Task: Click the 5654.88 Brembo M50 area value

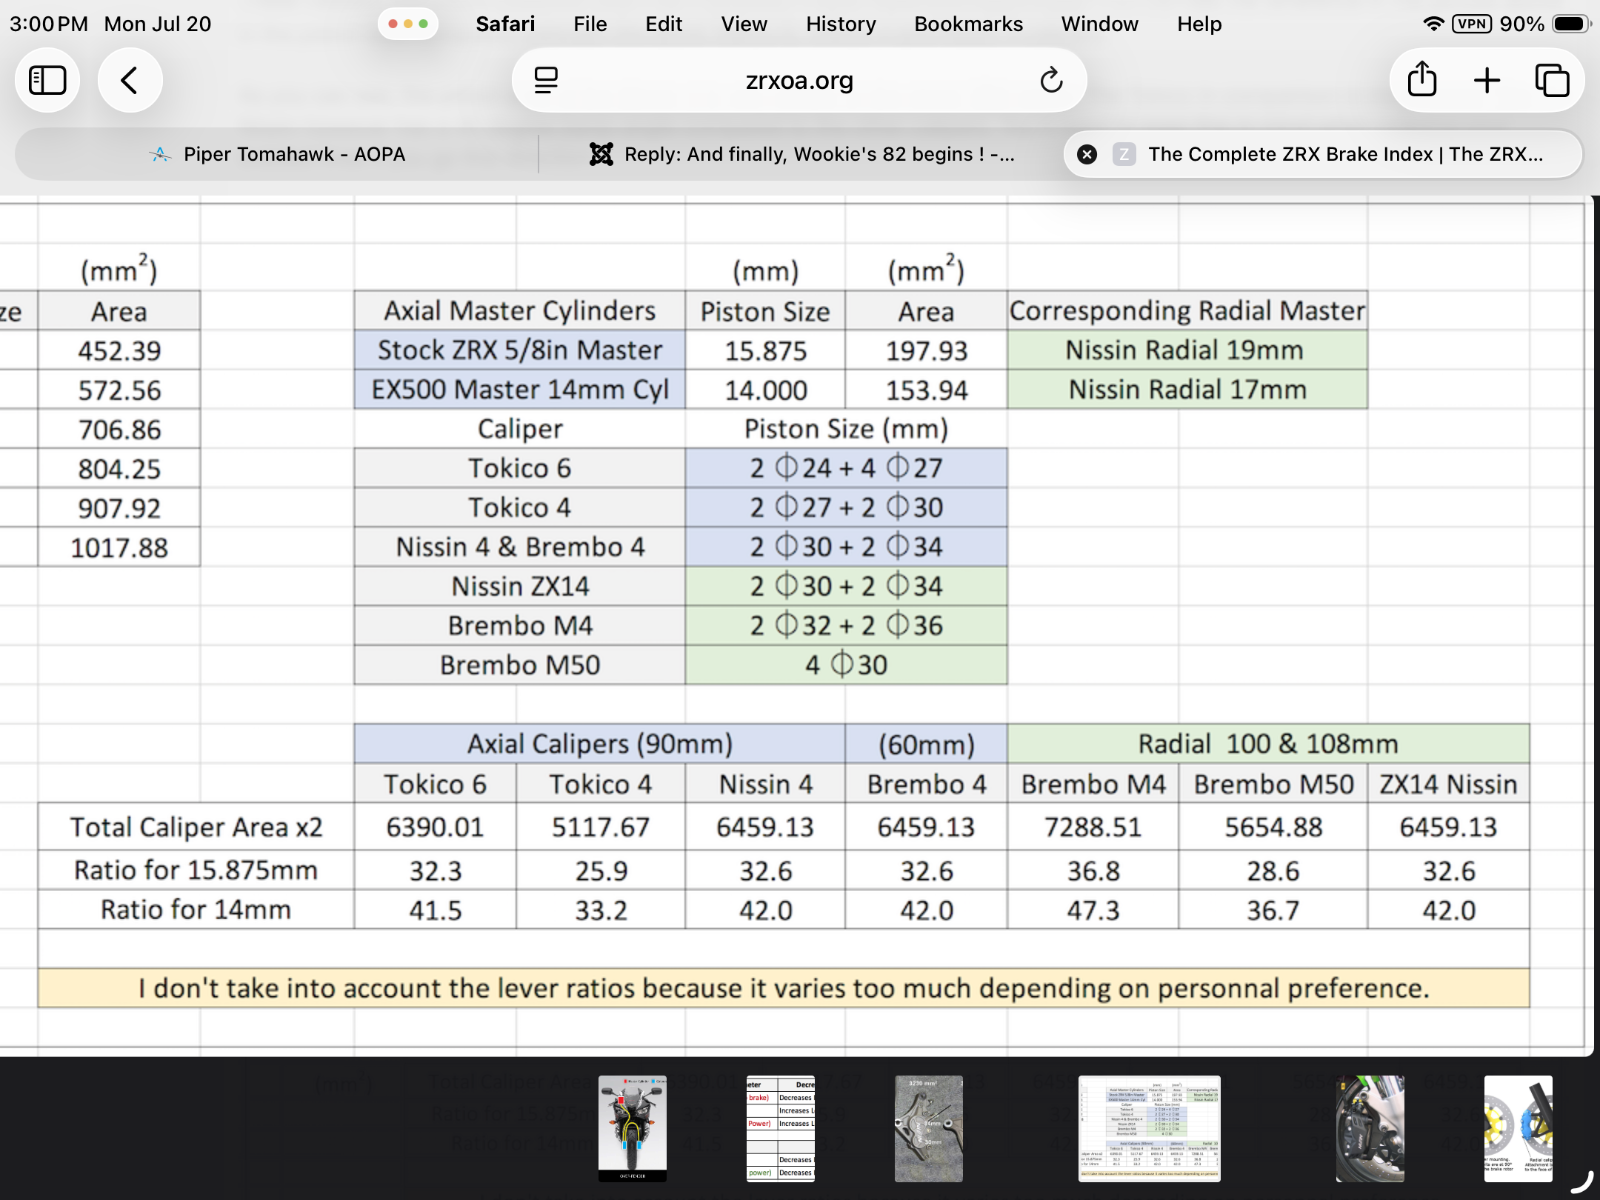Action: tap(1273, 827)
